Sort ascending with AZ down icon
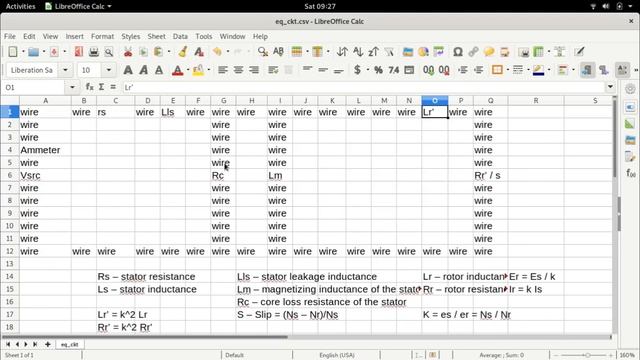 point(358,52)
